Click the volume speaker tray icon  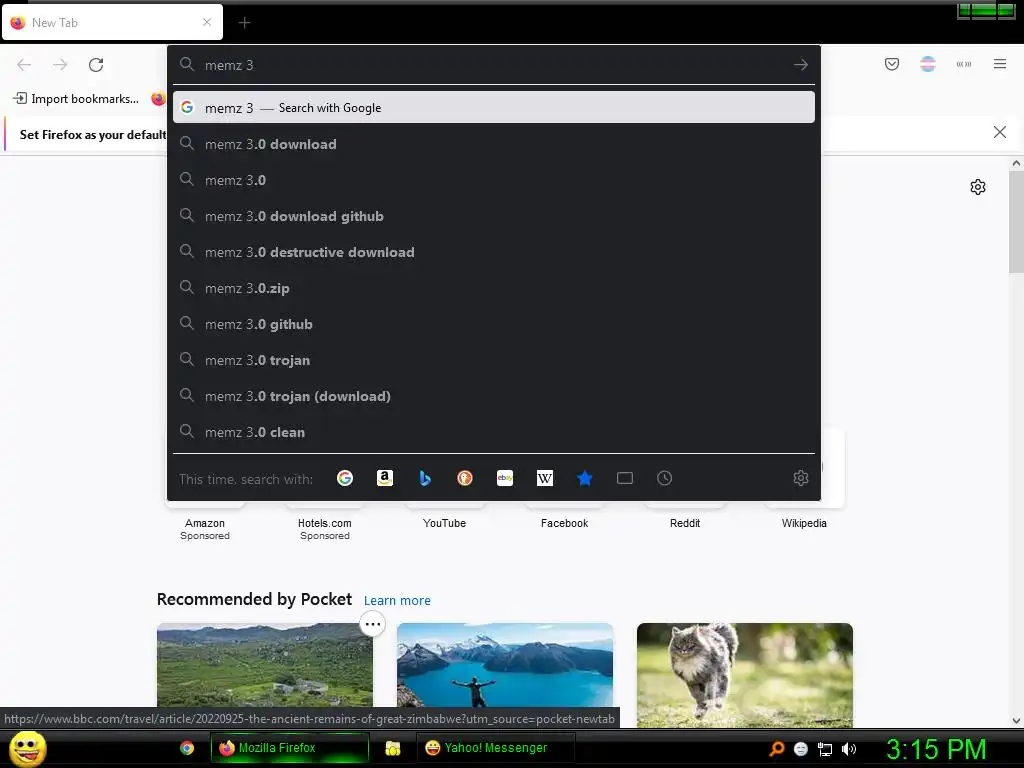tap(848, 749)
